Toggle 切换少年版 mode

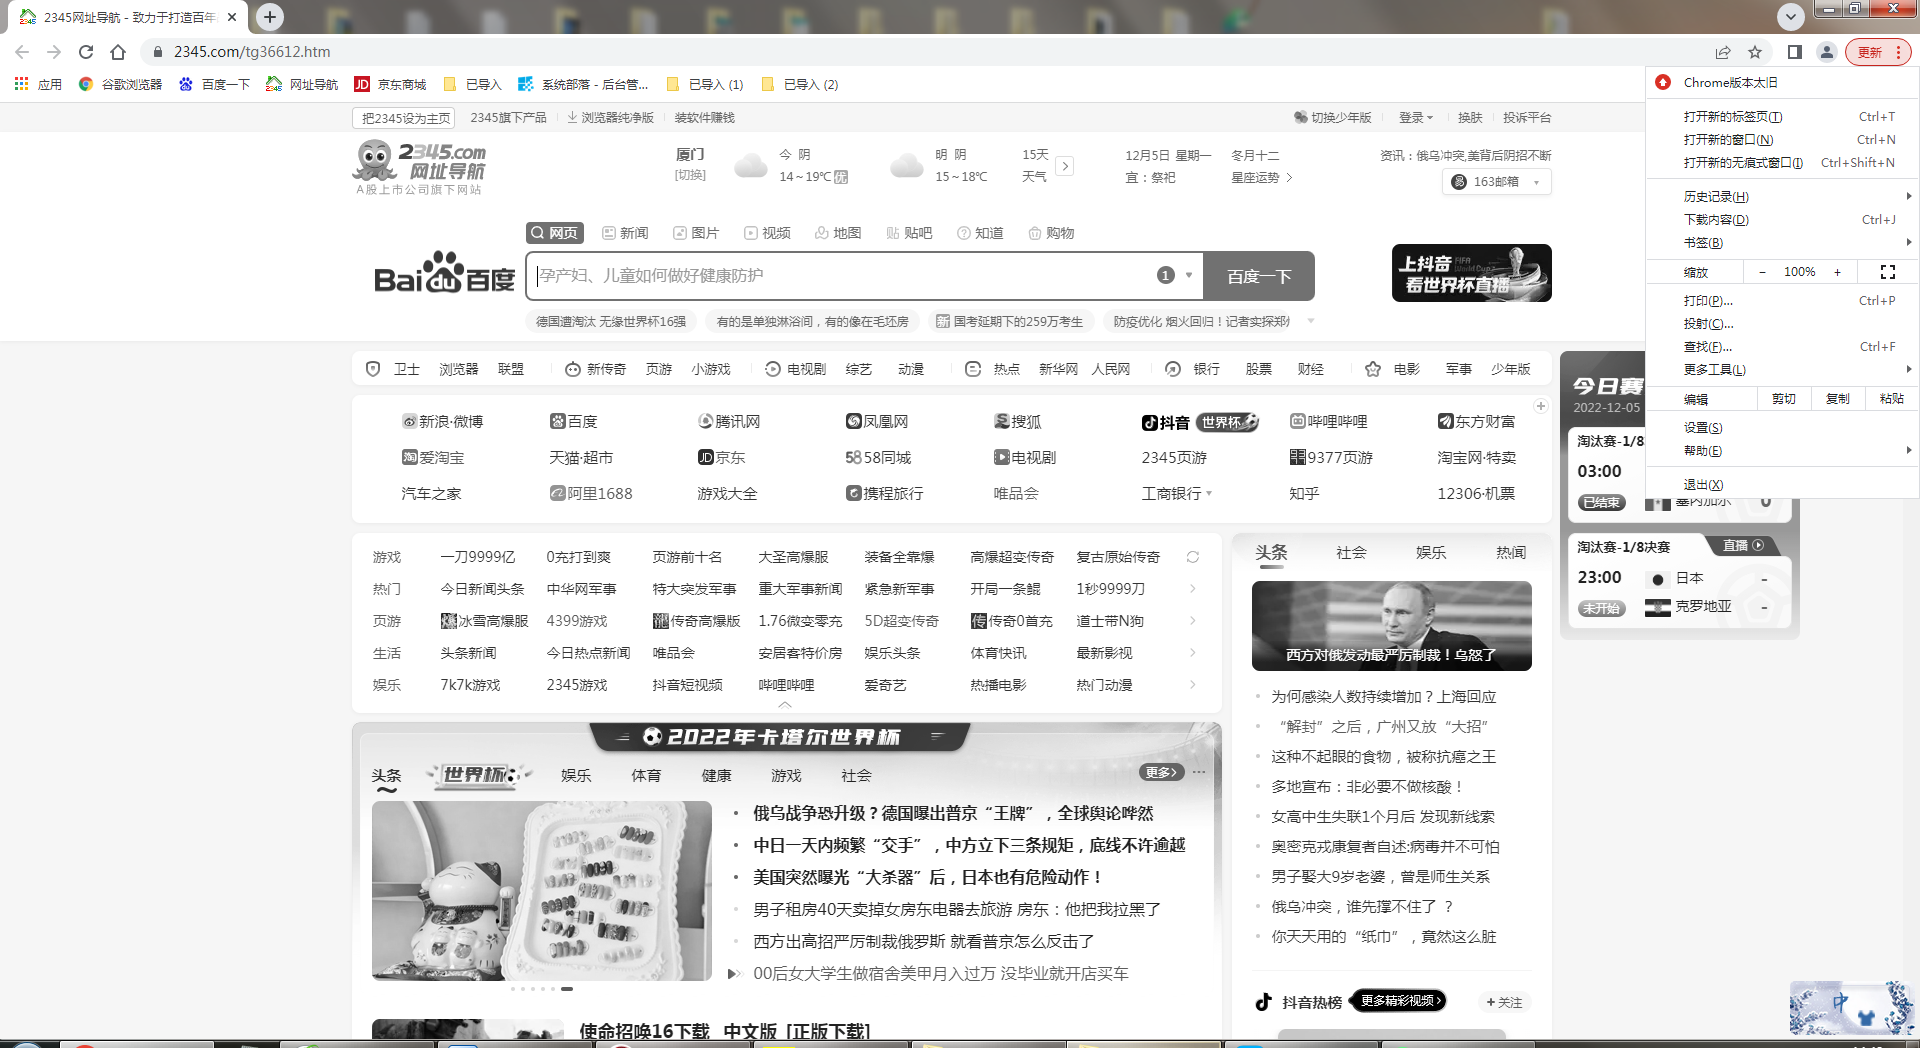click(x=1333, y=118)
